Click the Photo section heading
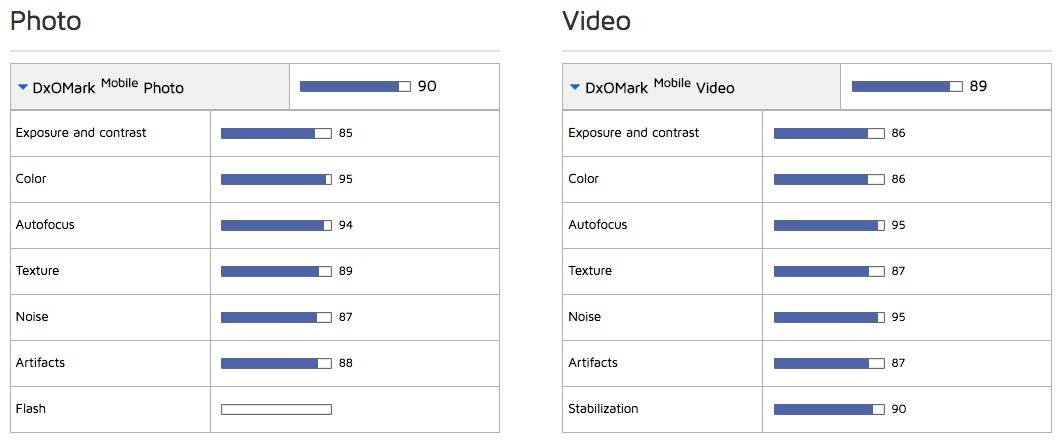The width and height of the screenshot is (1064, 447). pos(45,21)
